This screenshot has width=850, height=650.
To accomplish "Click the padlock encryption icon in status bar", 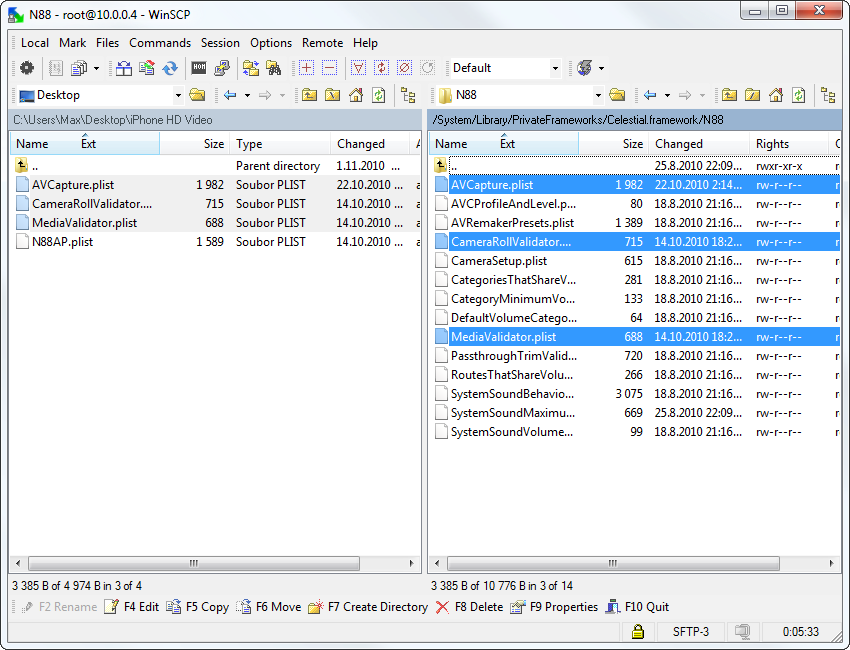I will pos(638,631).
